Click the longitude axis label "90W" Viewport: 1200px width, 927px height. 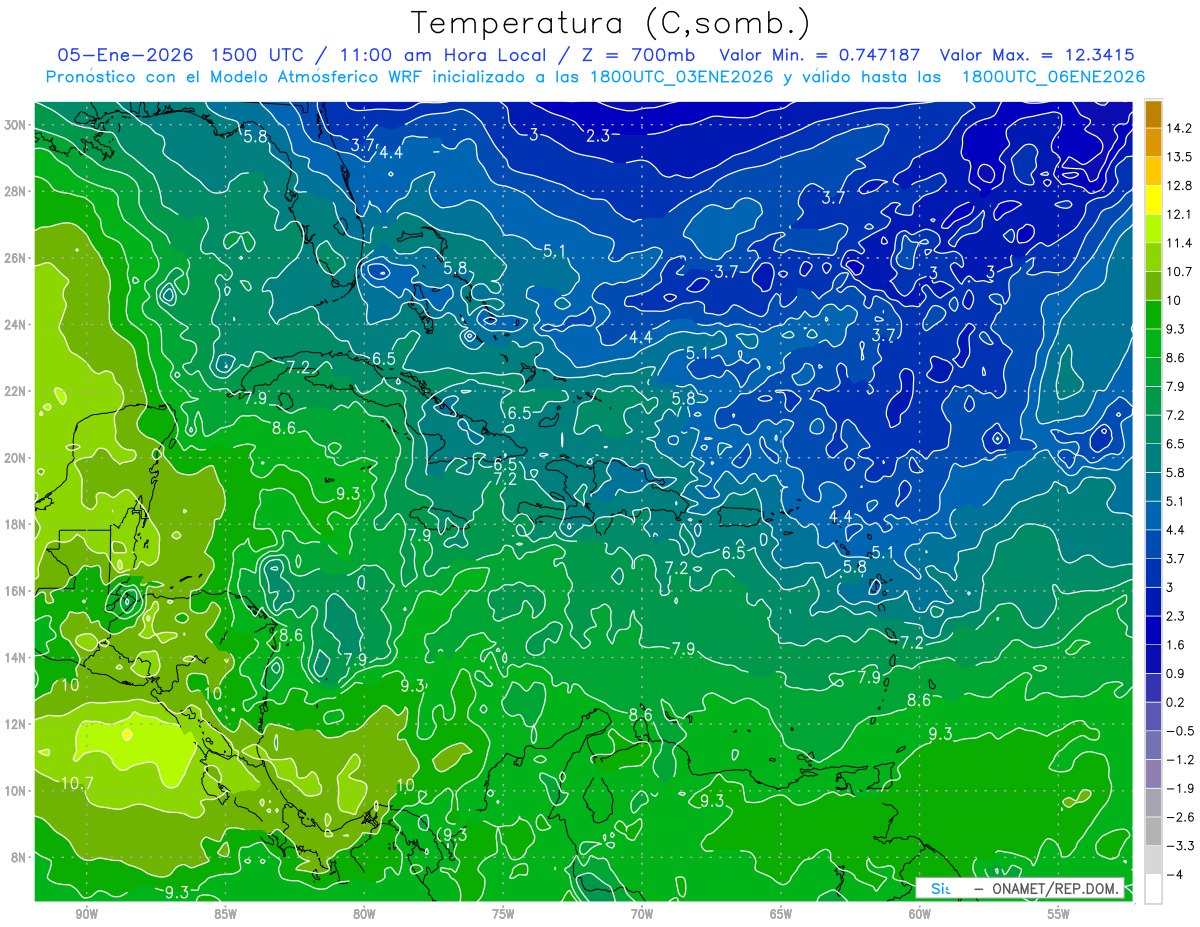click(87, 914)
